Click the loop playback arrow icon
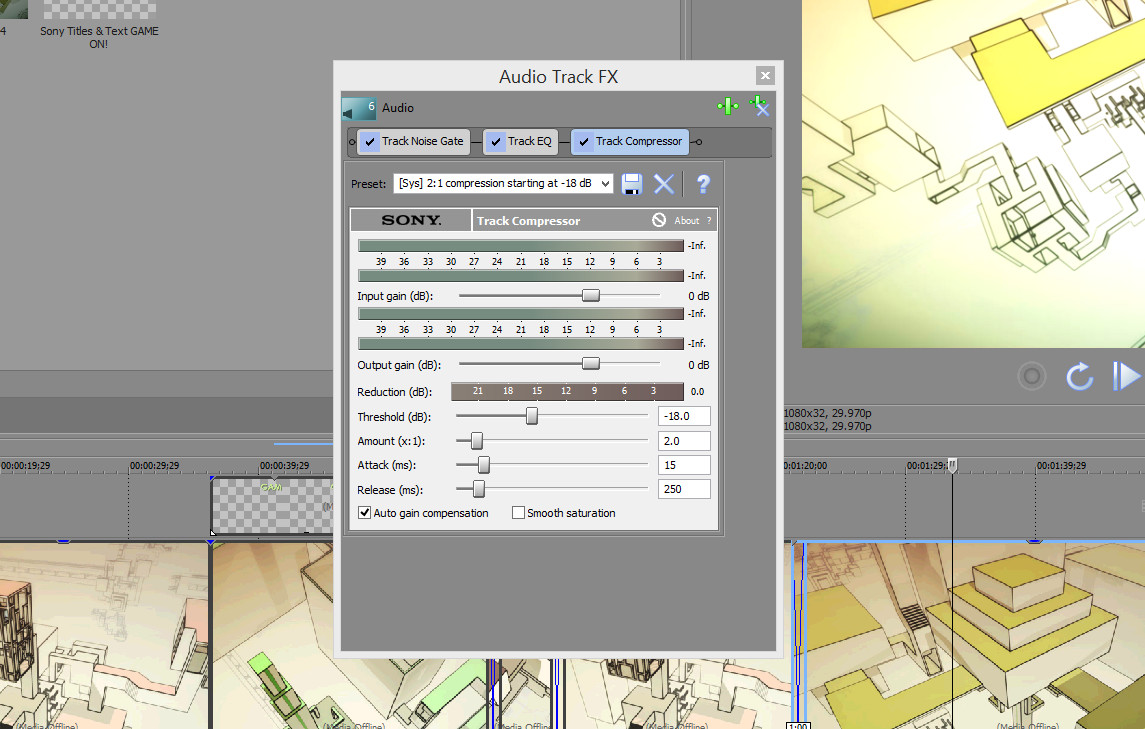This screenshot has height=729, width=1145. [1079, 376]
